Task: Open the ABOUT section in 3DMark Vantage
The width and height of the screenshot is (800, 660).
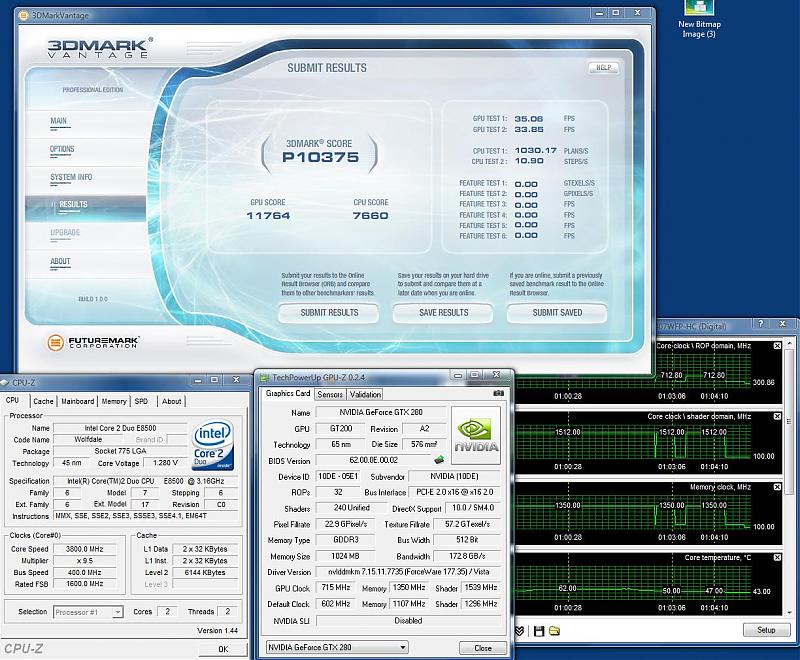Action: coord(60,262)
